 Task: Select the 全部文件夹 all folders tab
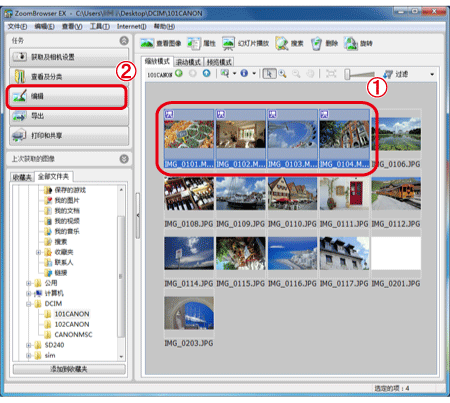point(53,176)
